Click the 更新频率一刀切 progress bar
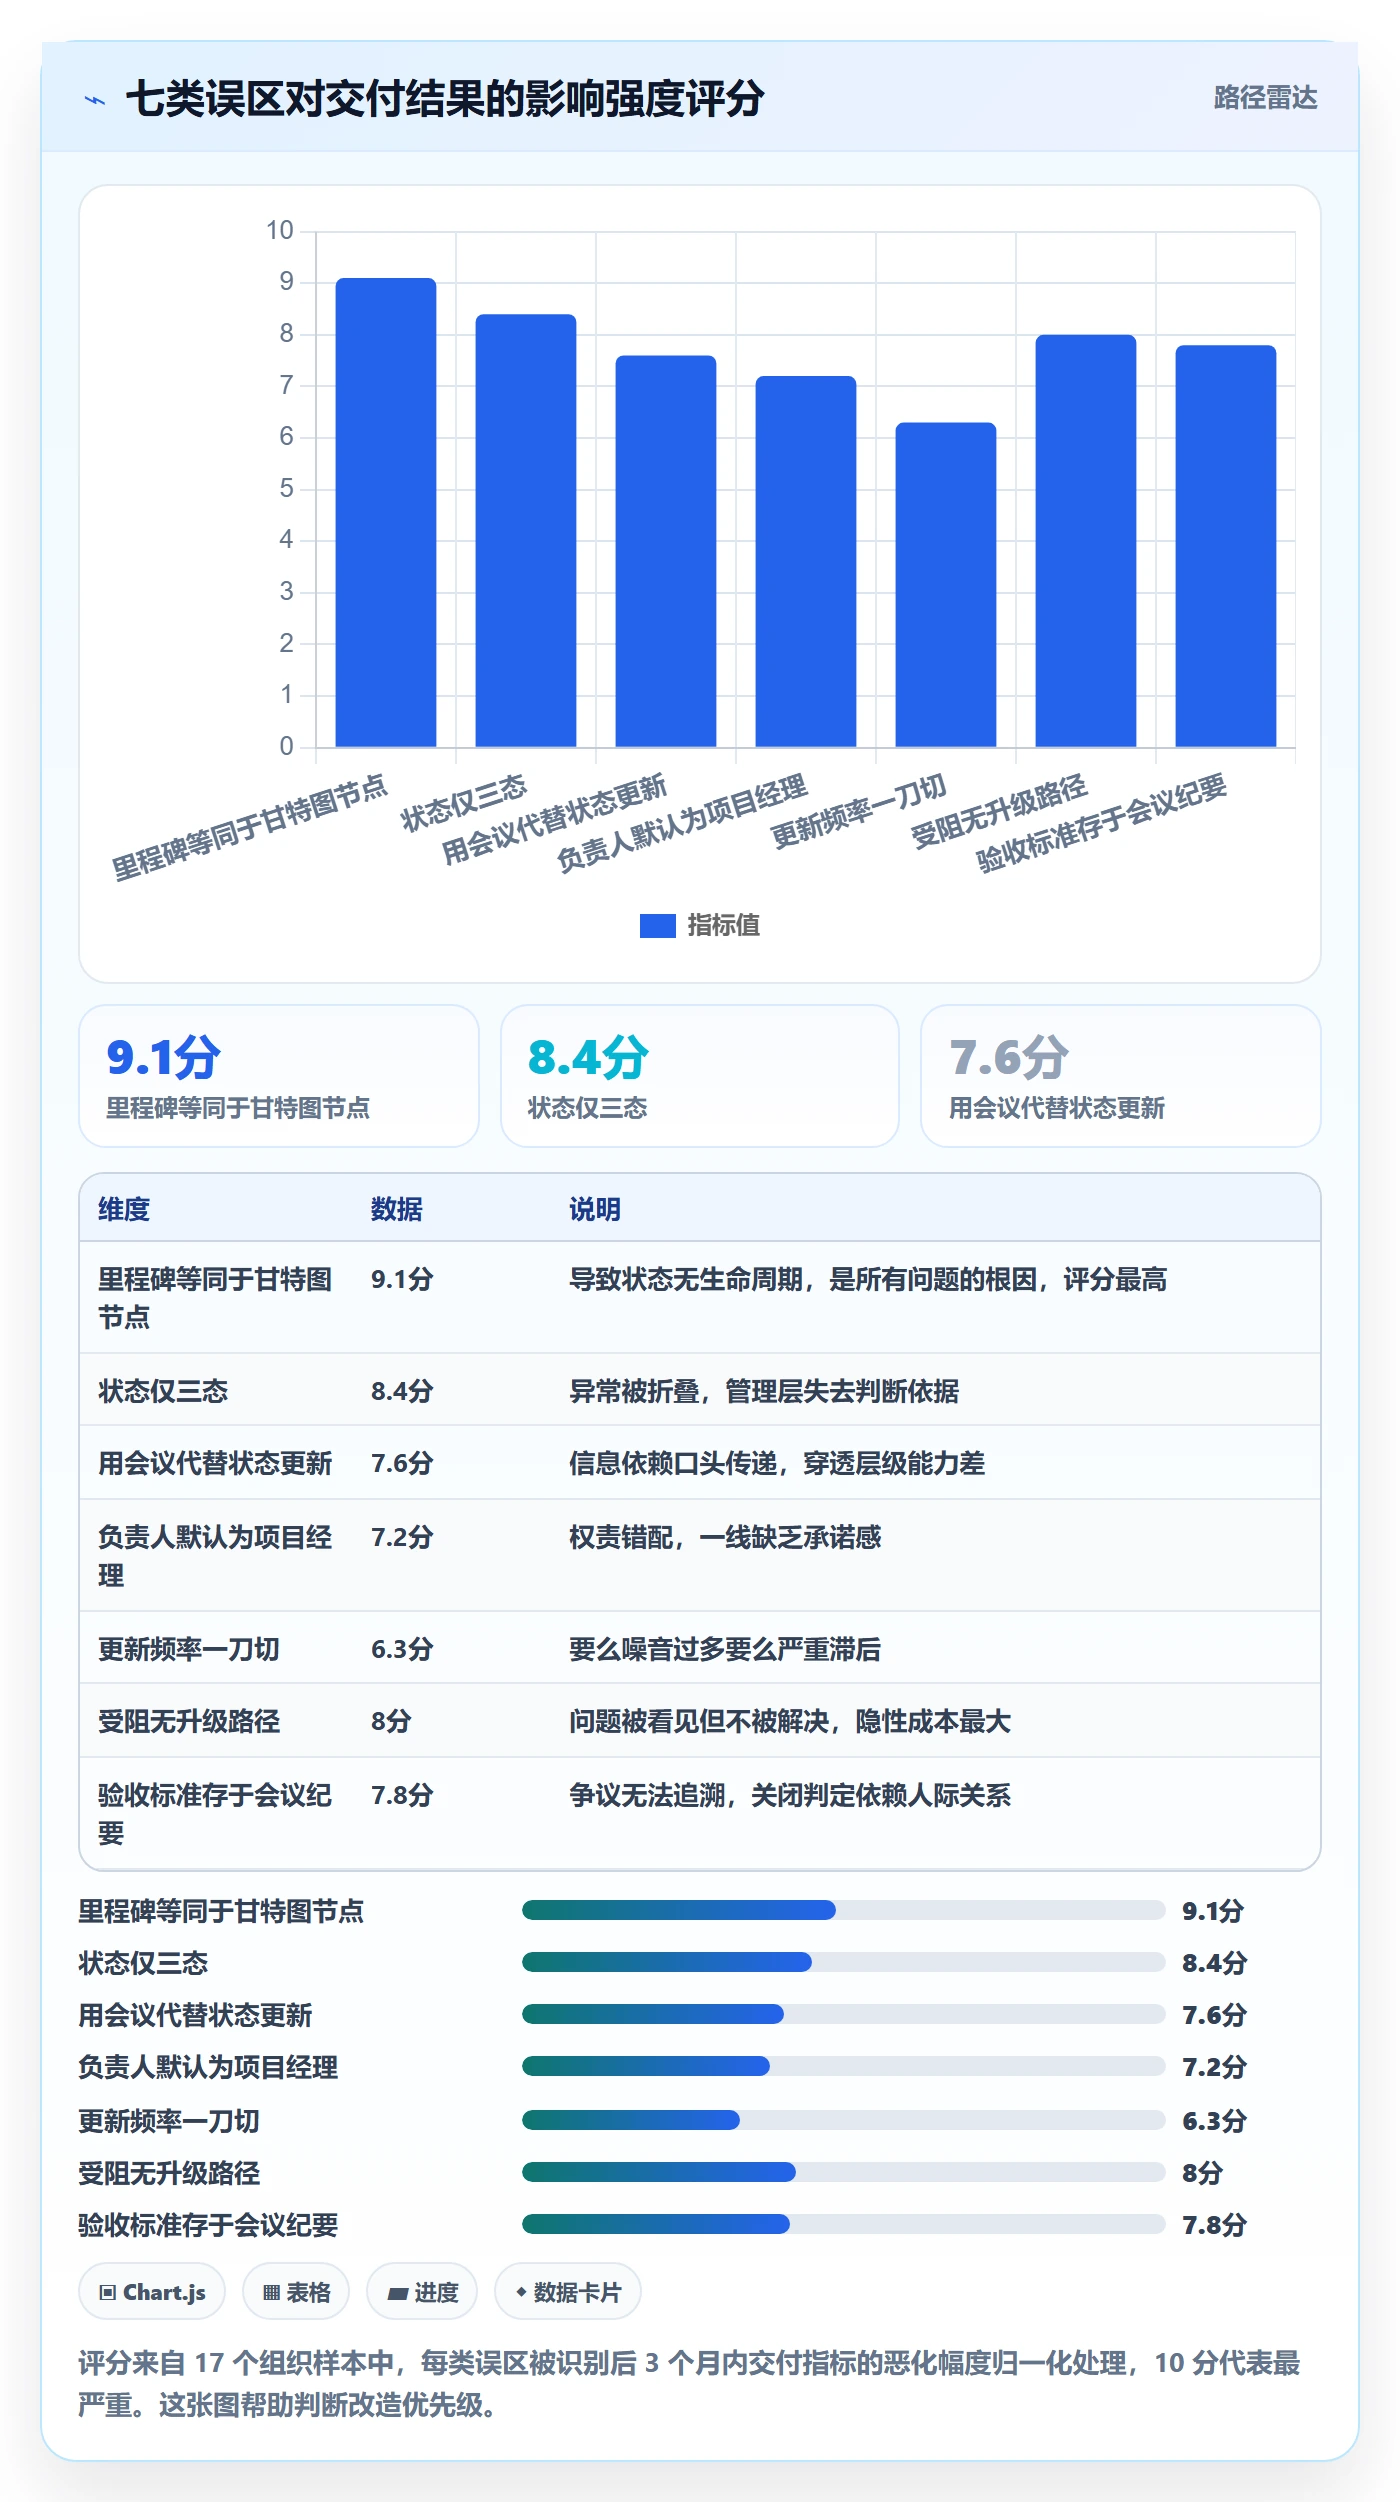This screenshot has height=2502, width=1400. pyautogui.click(x=843, y=2120)
